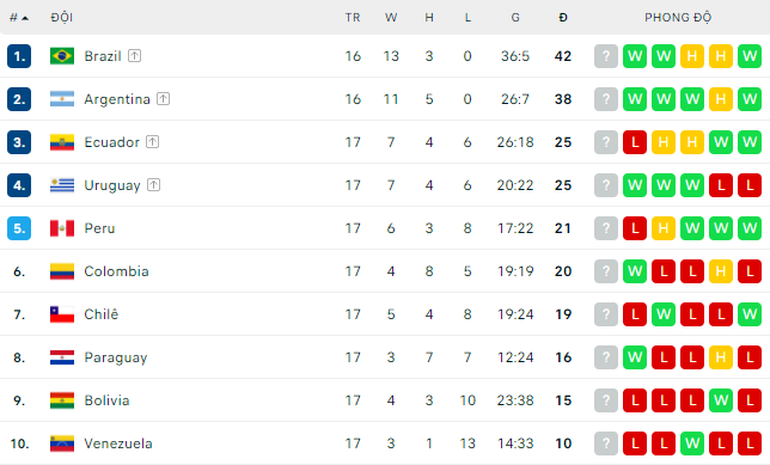
Task: Click the Peru flag icon
Action: [62, 228]
